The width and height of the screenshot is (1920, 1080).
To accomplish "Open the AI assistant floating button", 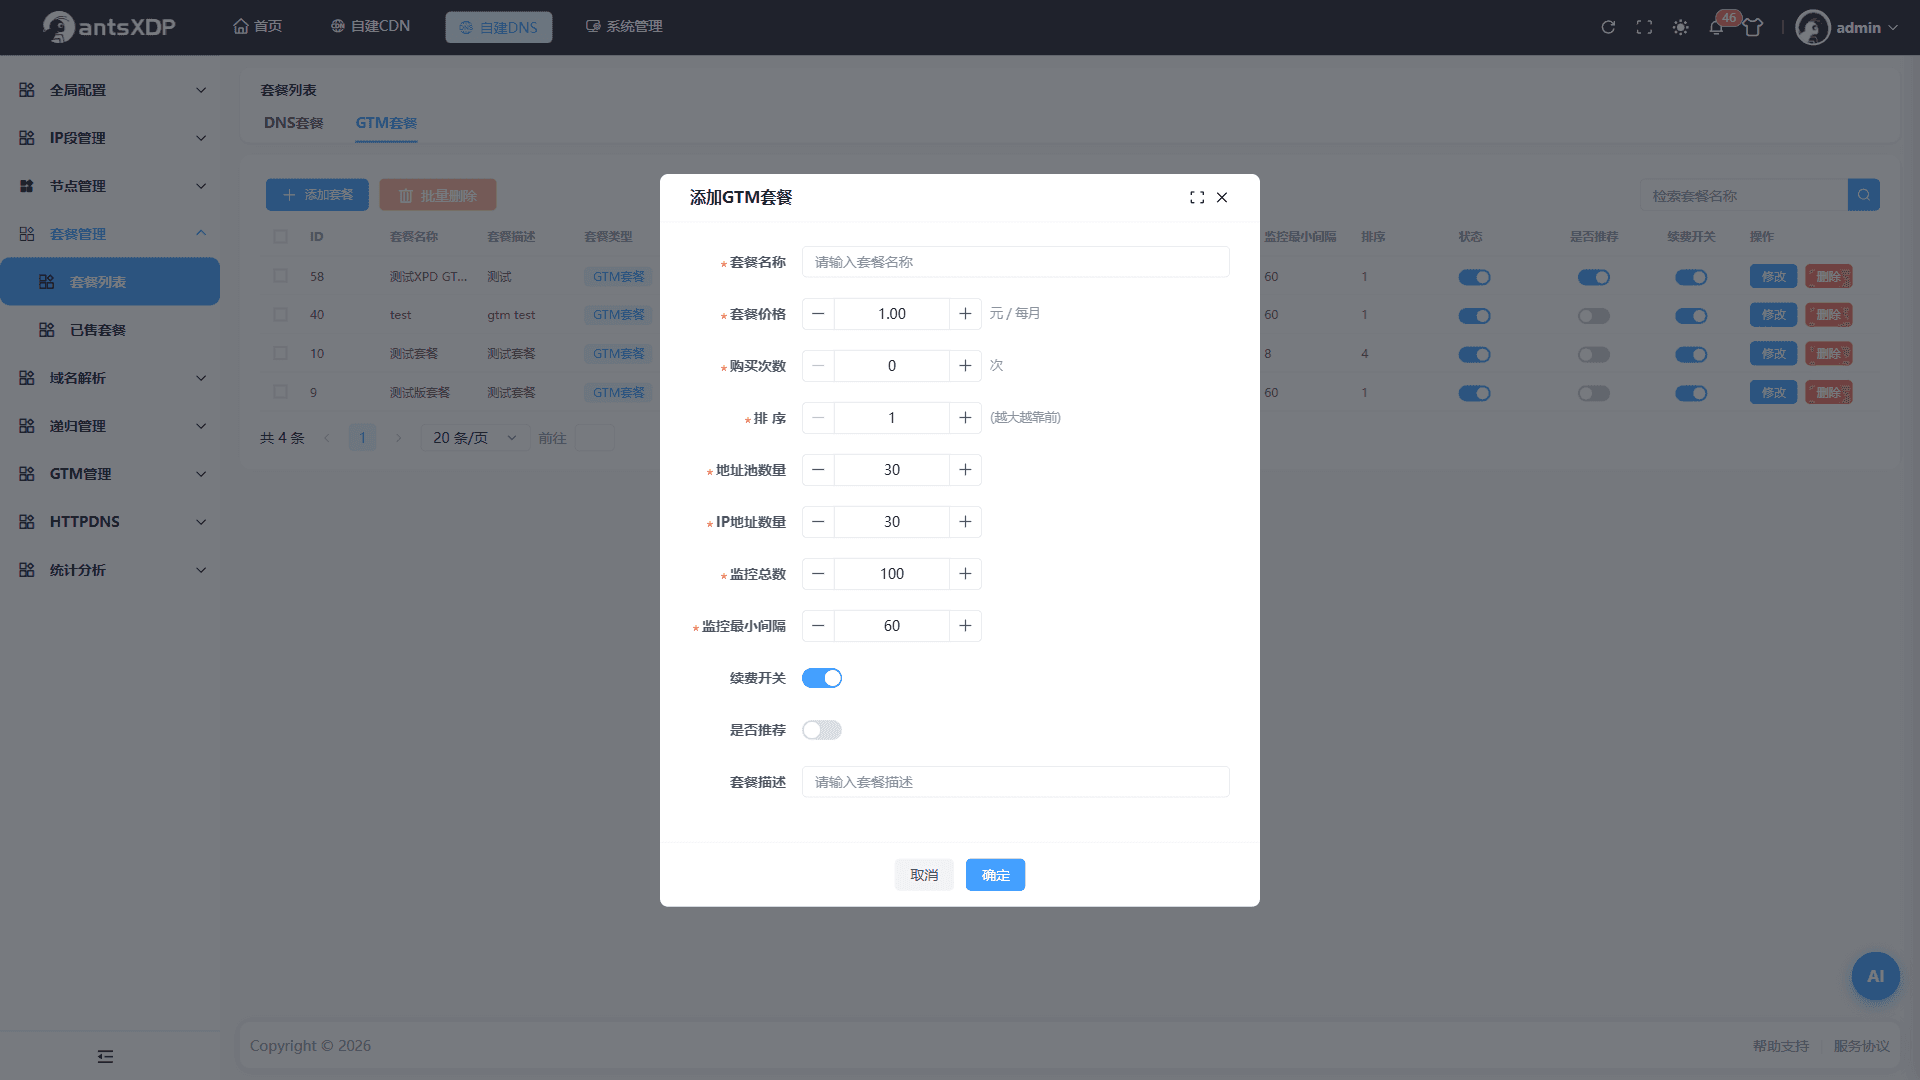I will (x=1875, y=976).
